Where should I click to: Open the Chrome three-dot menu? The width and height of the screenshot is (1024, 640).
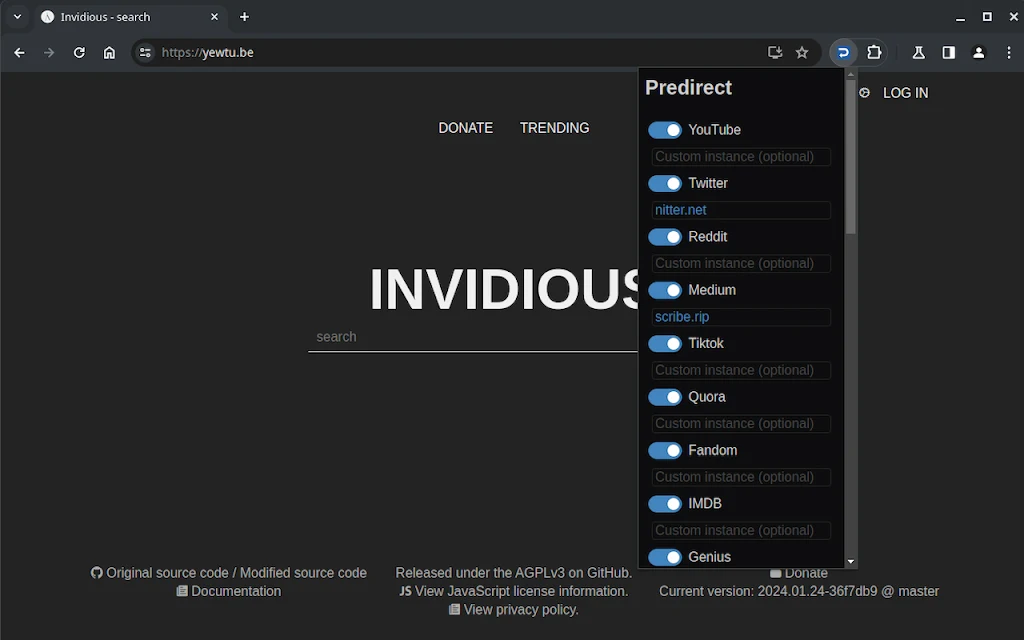coord(1008,53)
